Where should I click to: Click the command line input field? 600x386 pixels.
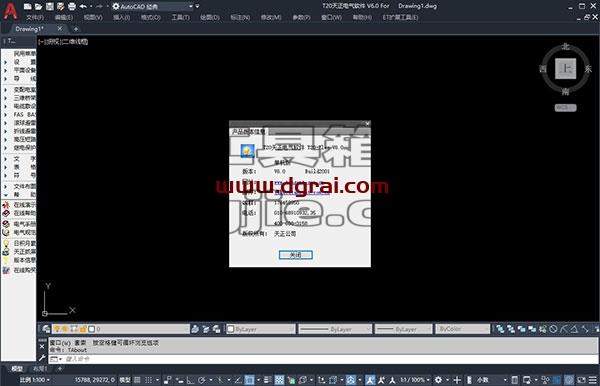[329, 359]
